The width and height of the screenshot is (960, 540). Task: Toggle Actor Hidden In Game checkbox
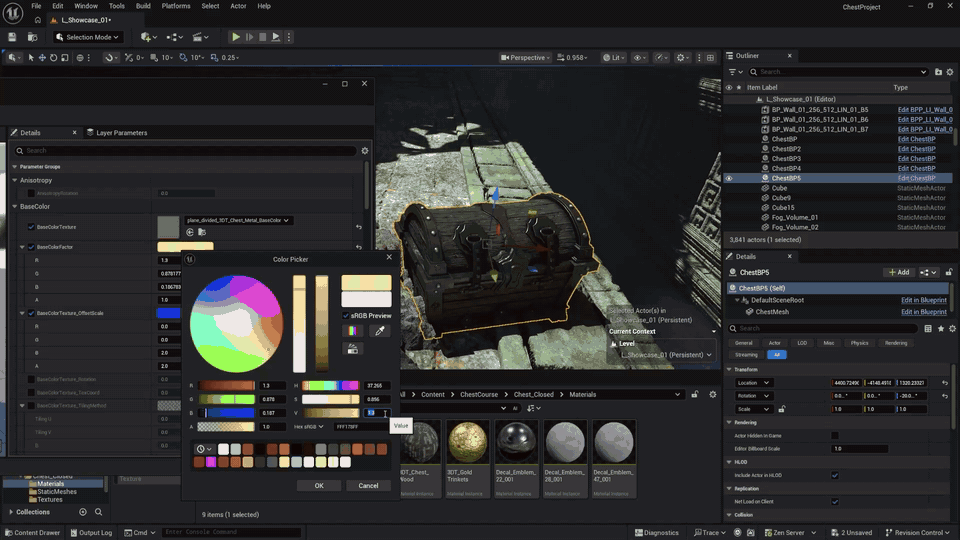(835, 436)
